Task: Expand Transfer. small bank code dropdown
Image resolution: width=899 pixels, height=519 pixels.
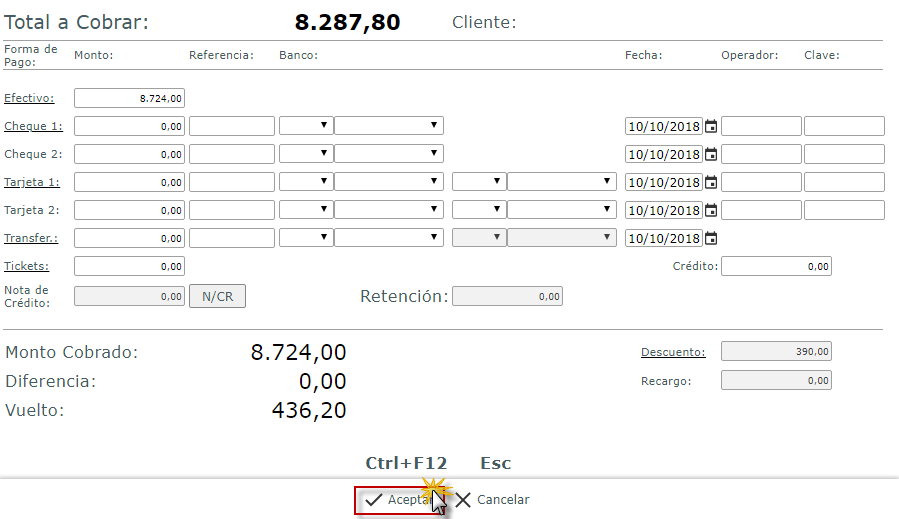Action: (306, 237)
